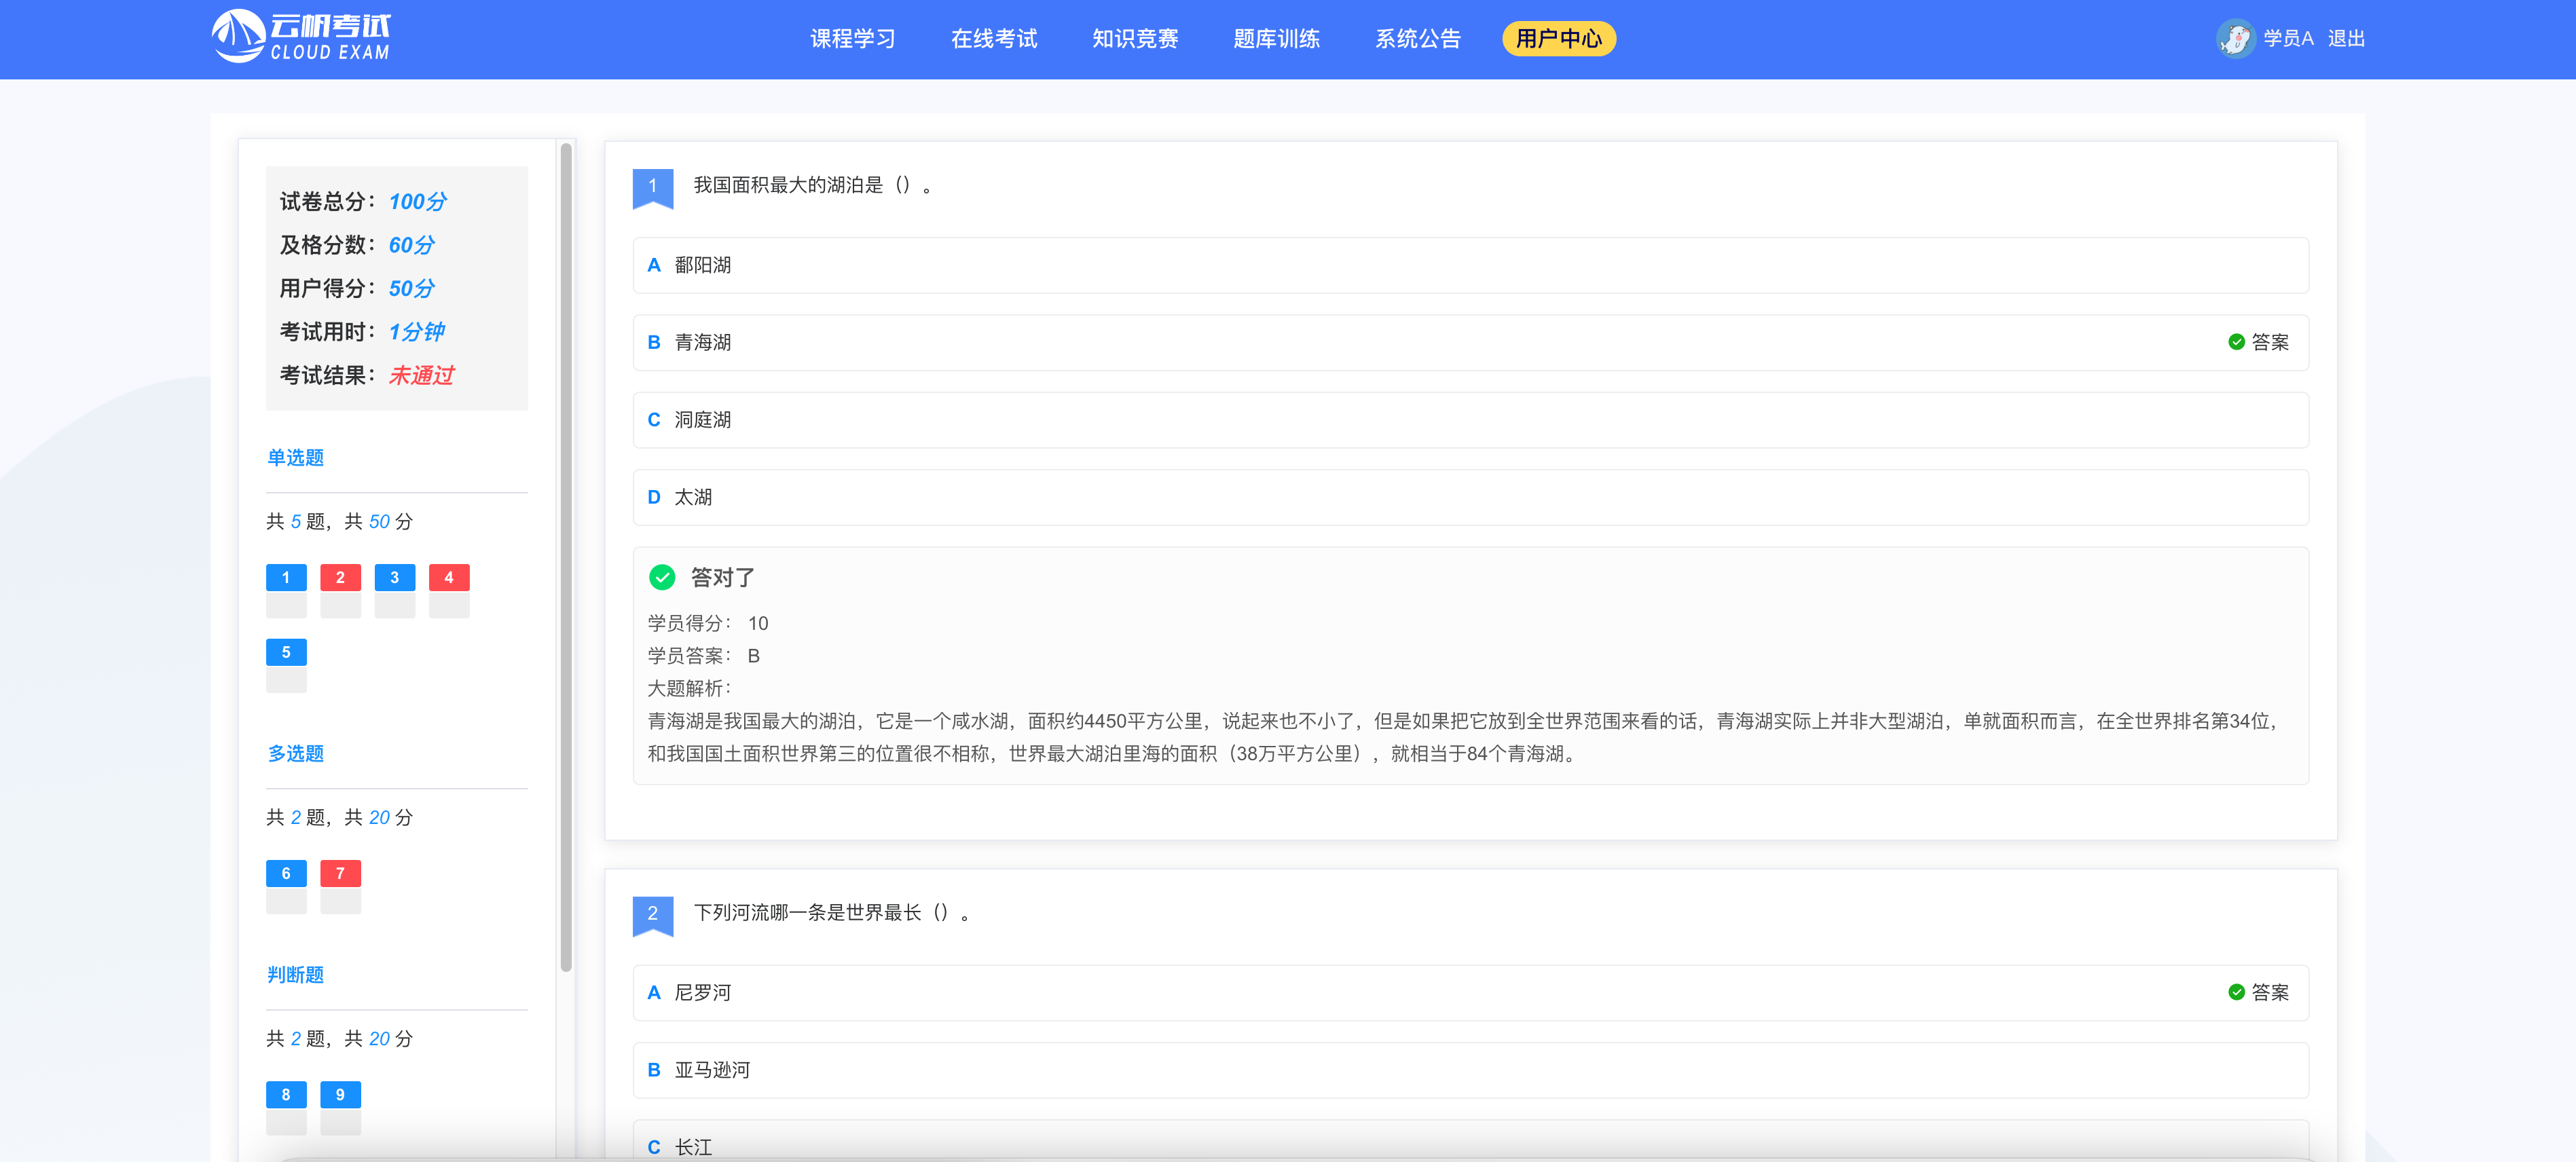2576x1162 pixels.
Task: Click the 单选题 section heading
Action: pos(295,457)
